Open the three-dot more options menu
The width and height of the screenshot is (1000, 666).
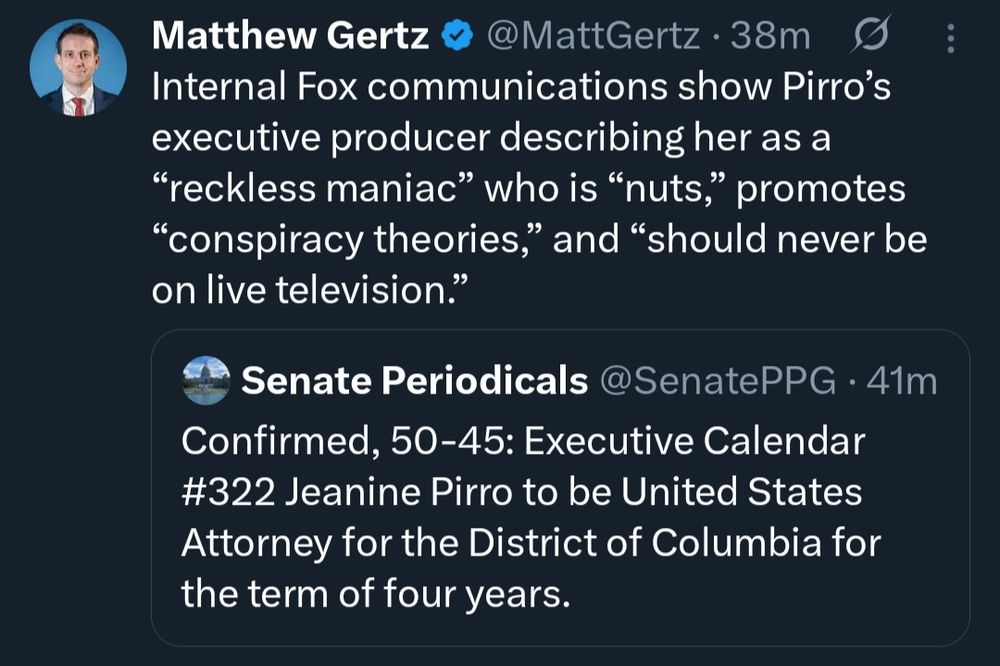[x=951, y=38]
